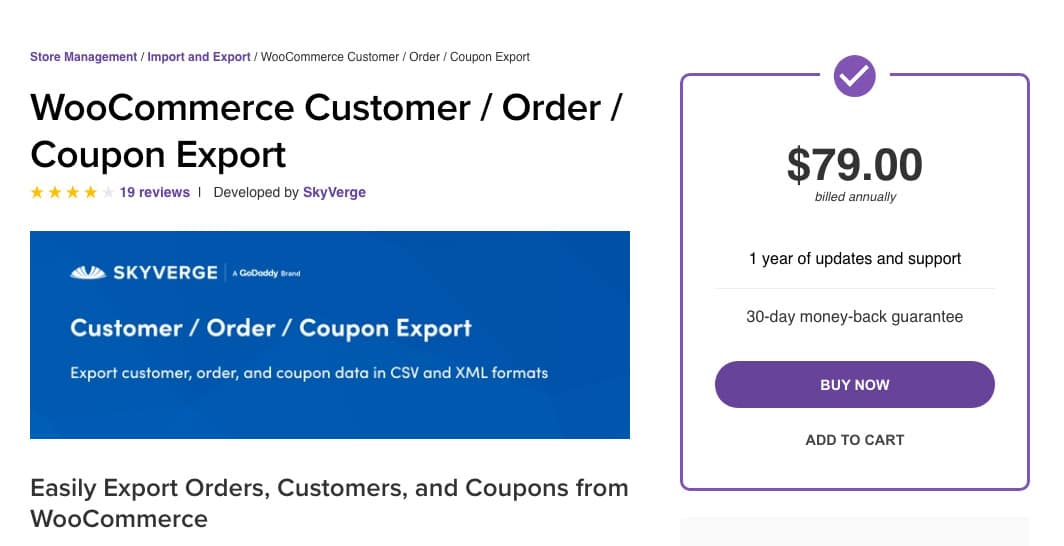Click the purple BUY NOW button

854,385
